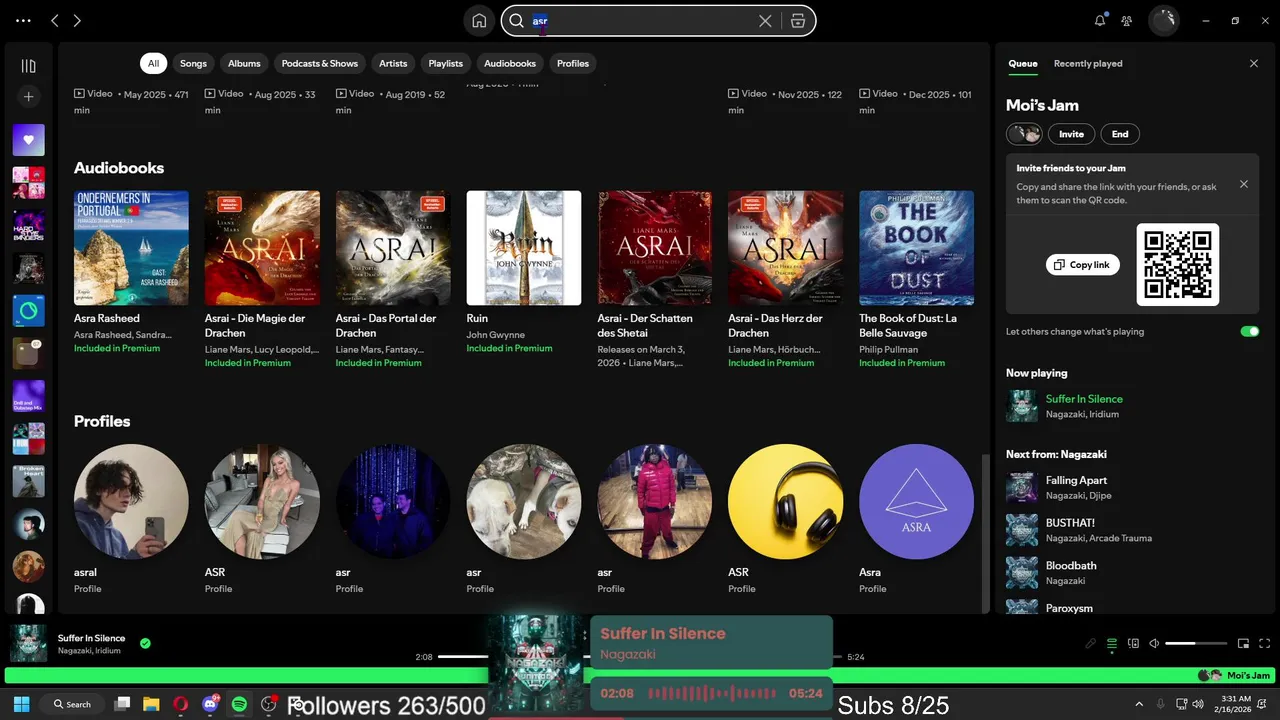The width and height of the screenshot is (1280, 720).
Task: Click the Jam QR code
Action: point(1178,264)
